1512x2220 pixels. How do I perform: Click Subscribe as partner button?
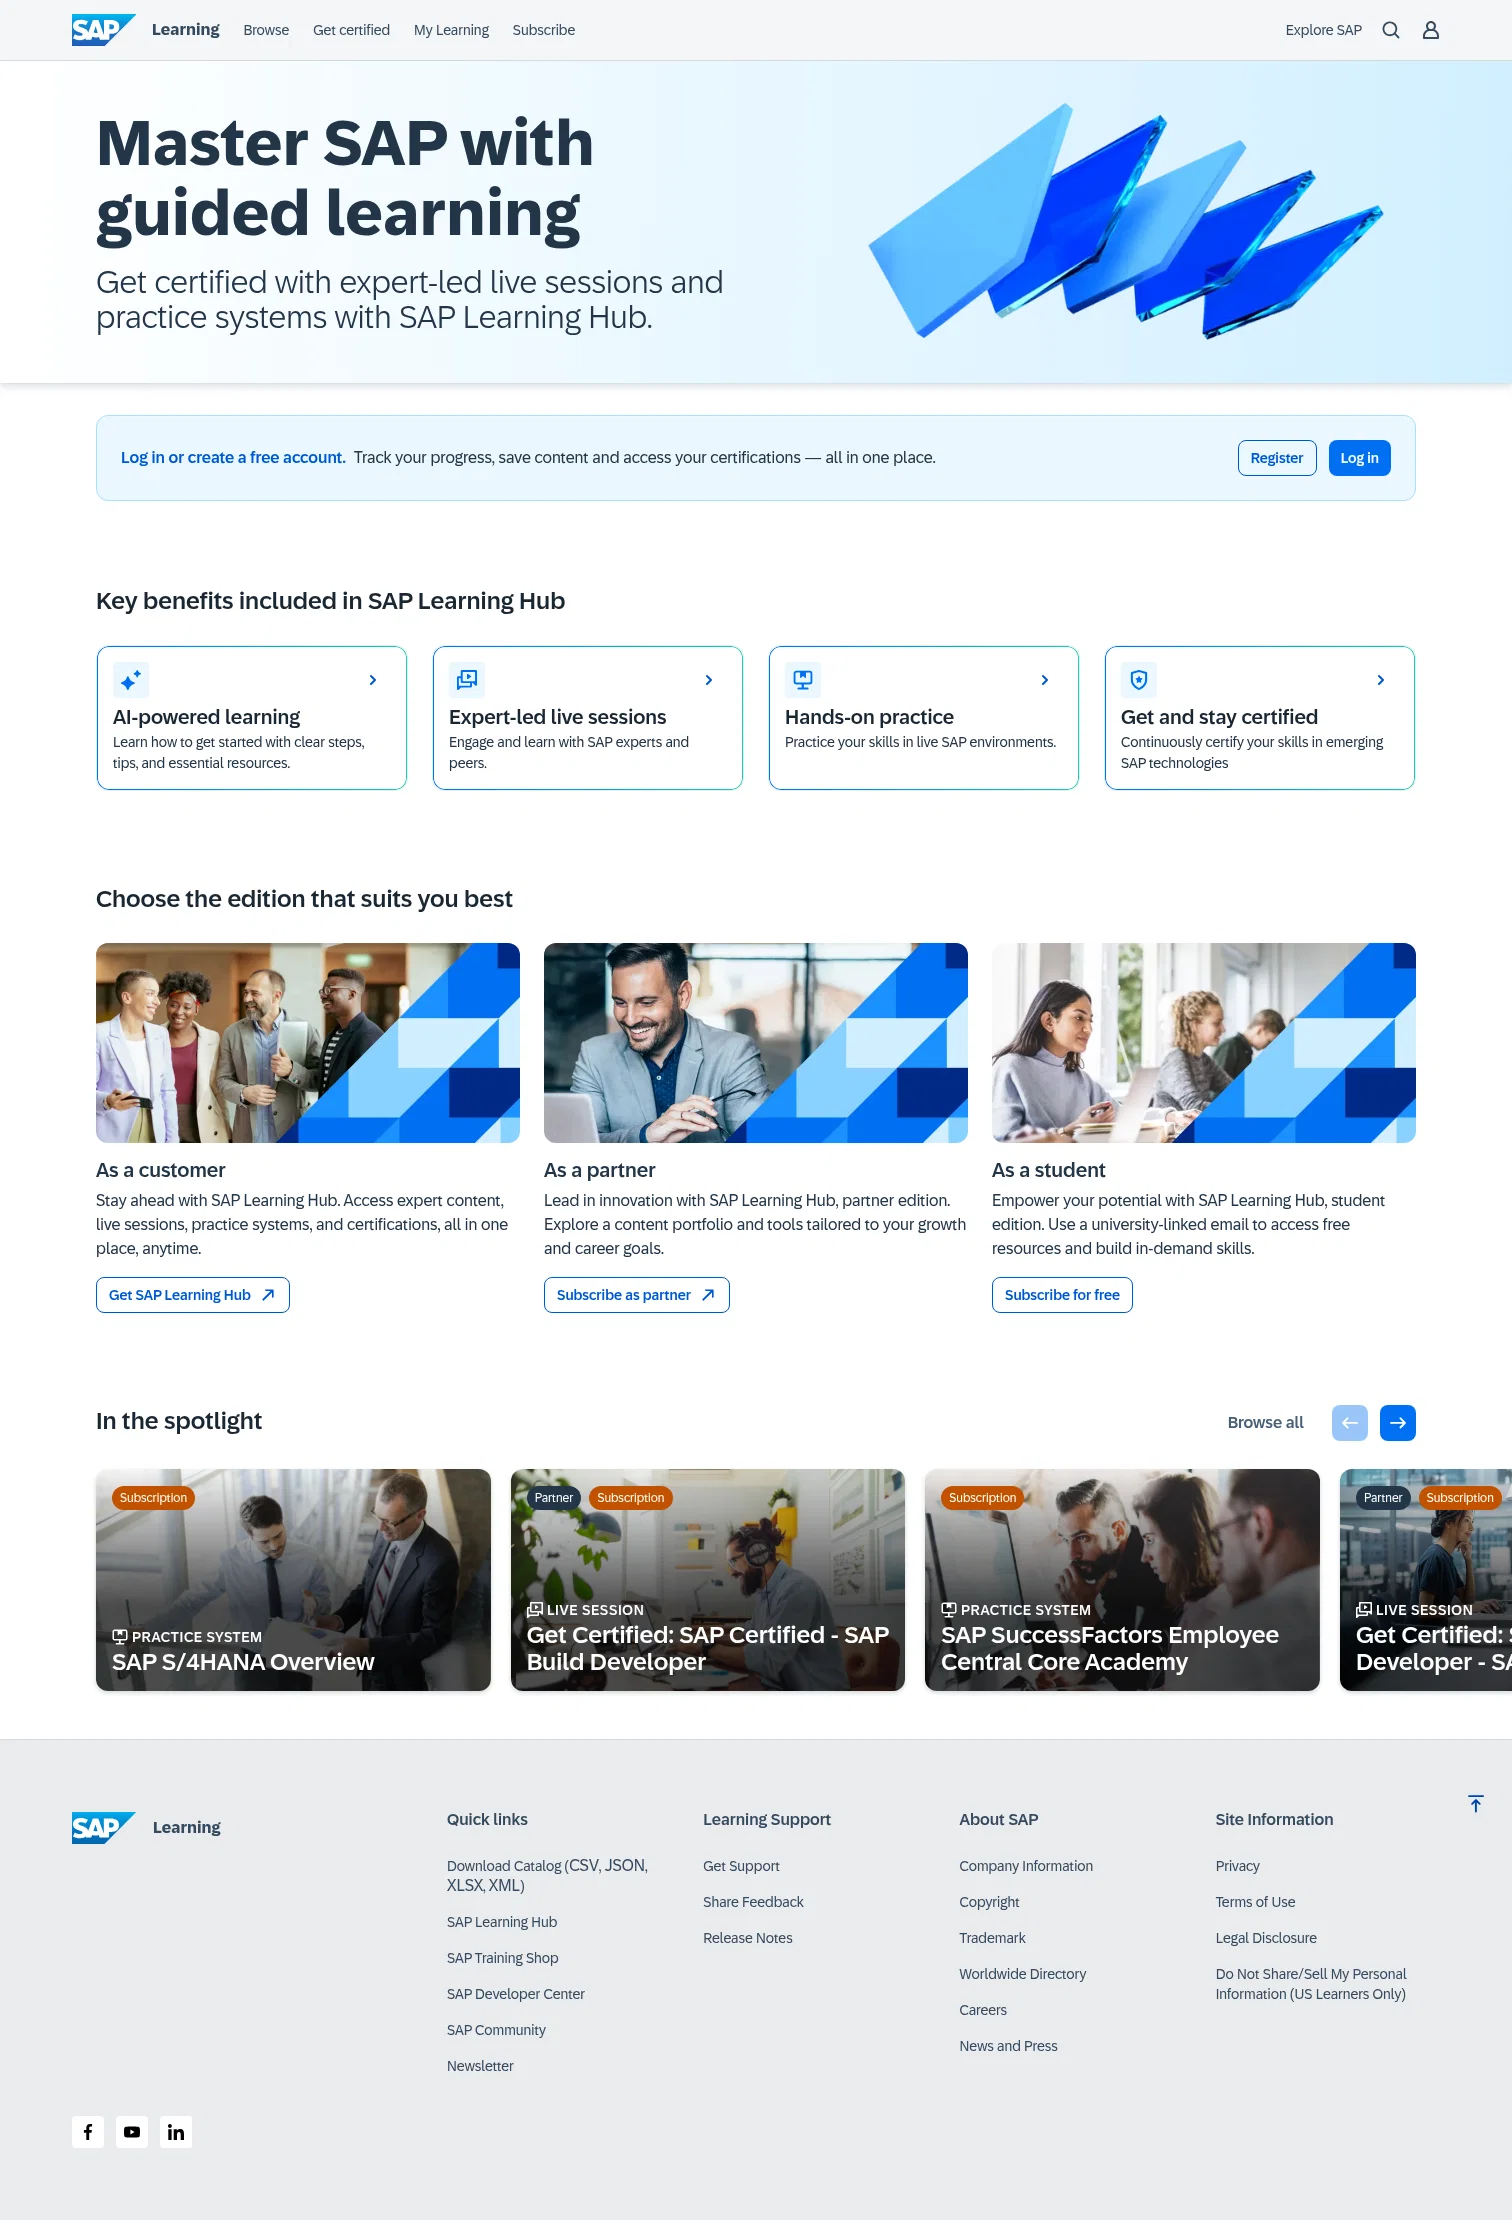tap(636, 1295)
